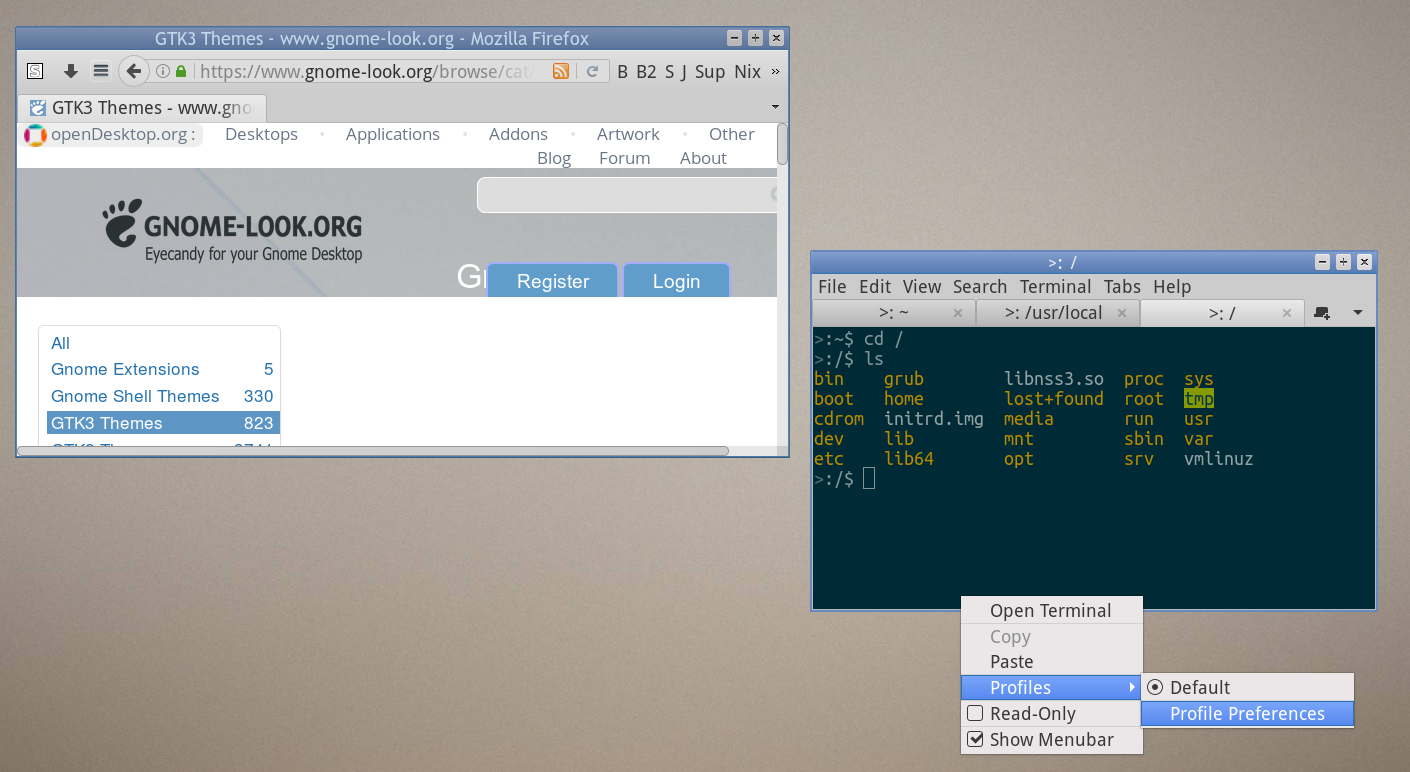Uncheck the Show Menubar checkbox

click(x=975, y=740)
